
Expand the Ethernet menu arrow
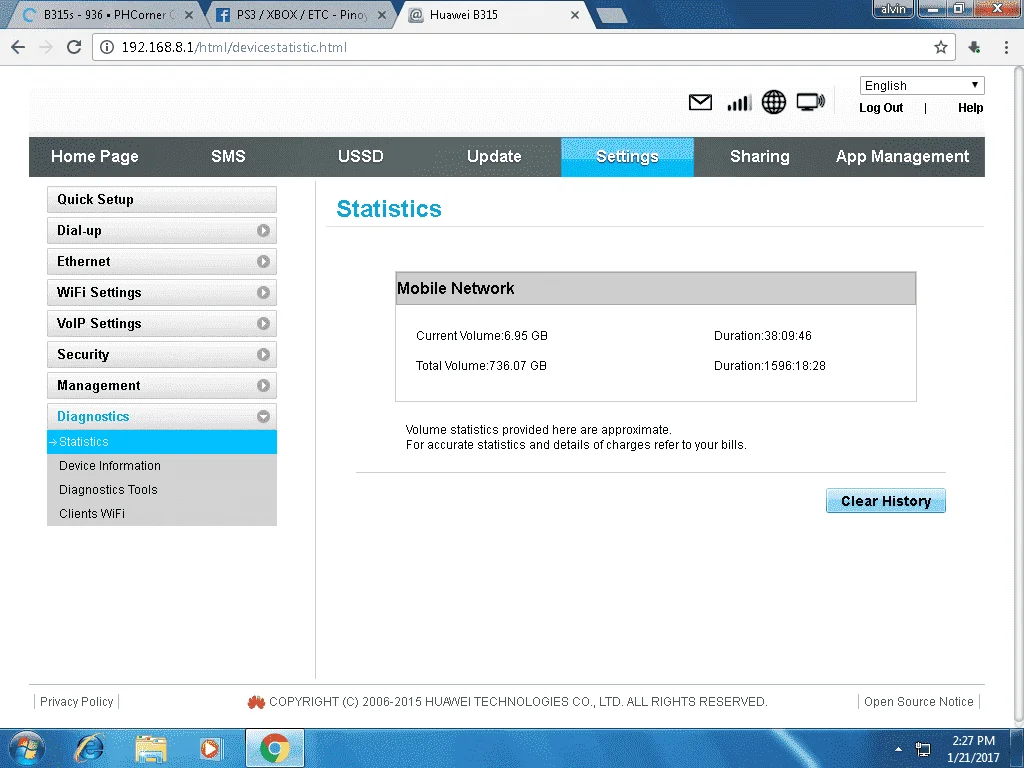263,261
